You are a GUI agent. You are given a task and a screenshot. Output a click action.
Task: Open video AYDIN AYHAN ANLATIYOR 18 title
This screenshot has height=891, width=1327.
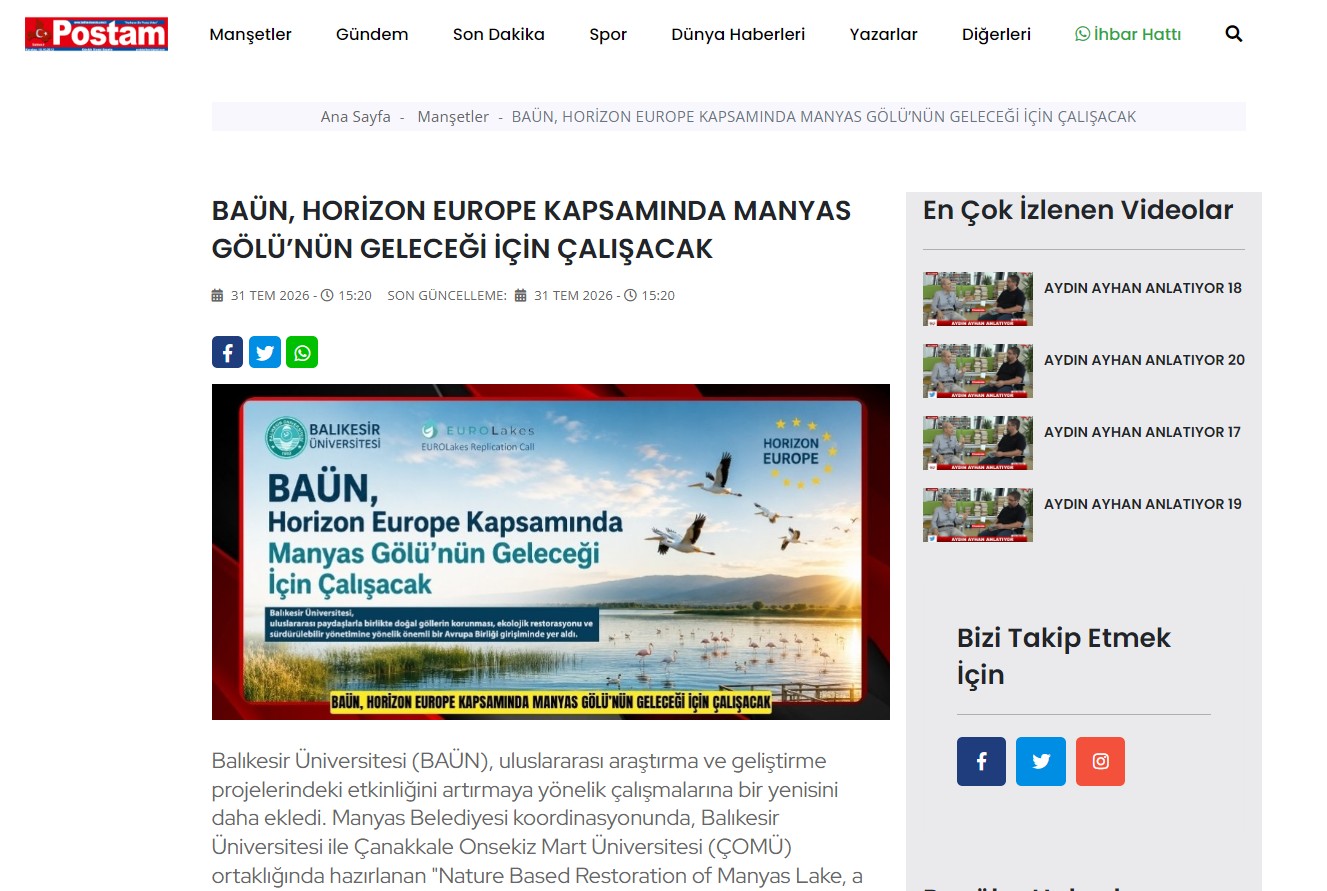[1143, 288]
